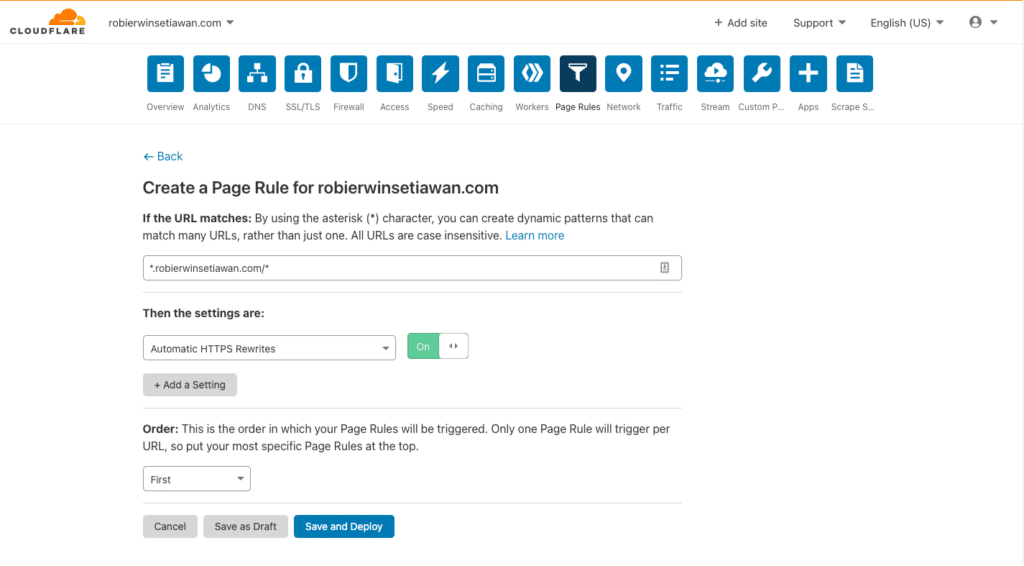The height and width of the screenshot is (566, 1024).
Task: Open the English (US) language dropdown
Action: click(906, 23)
